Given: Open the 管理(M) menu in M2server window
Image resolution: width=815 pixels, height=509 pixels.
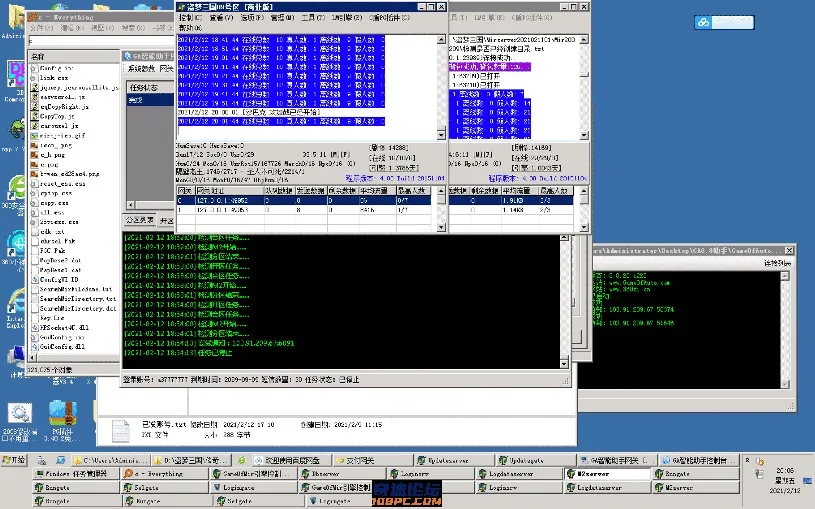Looking at the screenshot, I should coord(282,18).
